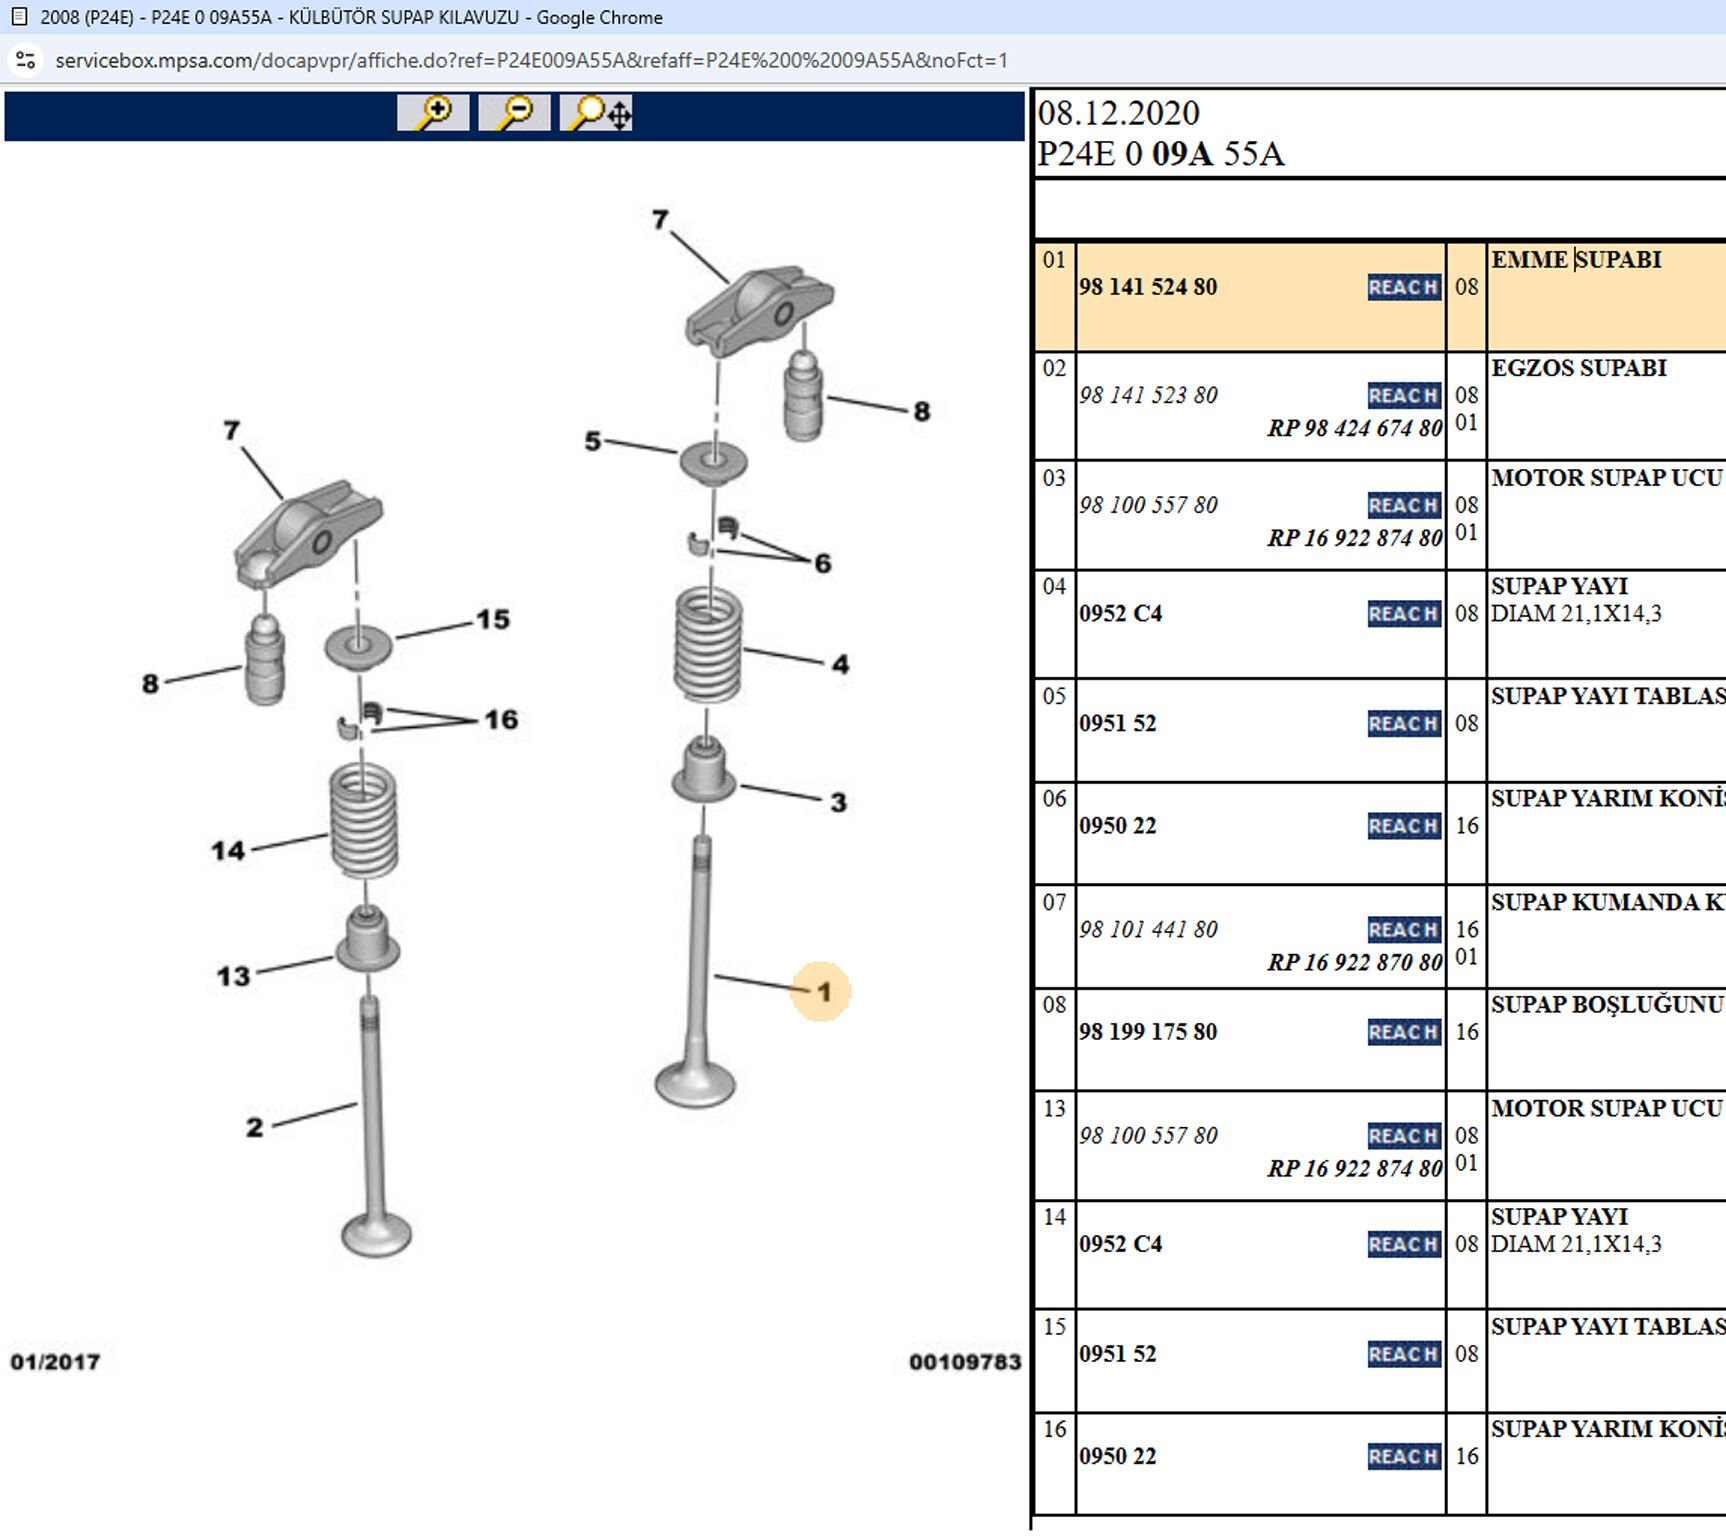The height and width of the screenshot is (1536, 1726).
Task: Click REACH badge in row 05
Action: tap(1403, 723)
